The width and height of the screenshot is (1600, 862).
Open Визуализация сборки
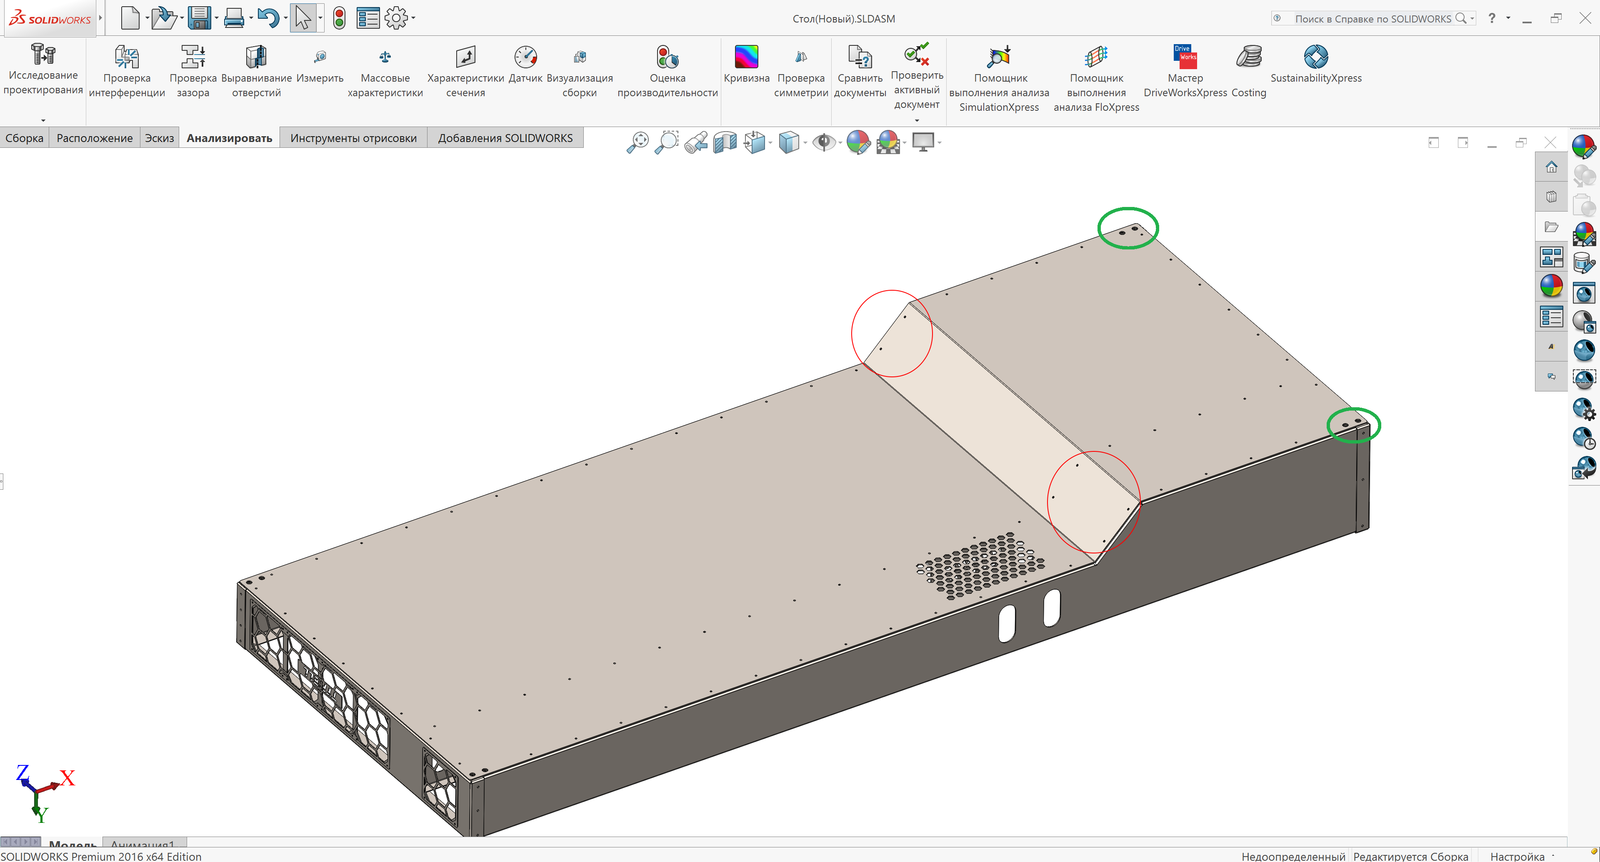coord(579,71)
